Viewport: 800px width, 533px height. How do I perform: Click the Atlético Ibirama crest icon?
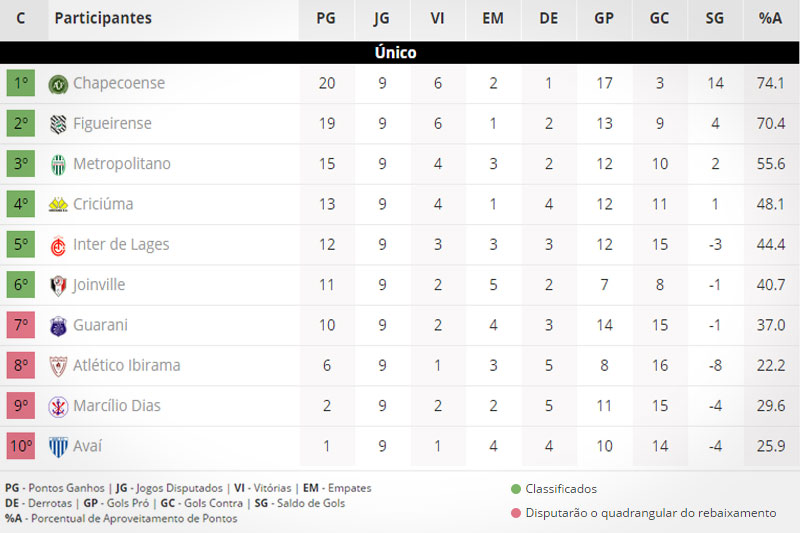(58, 366)
